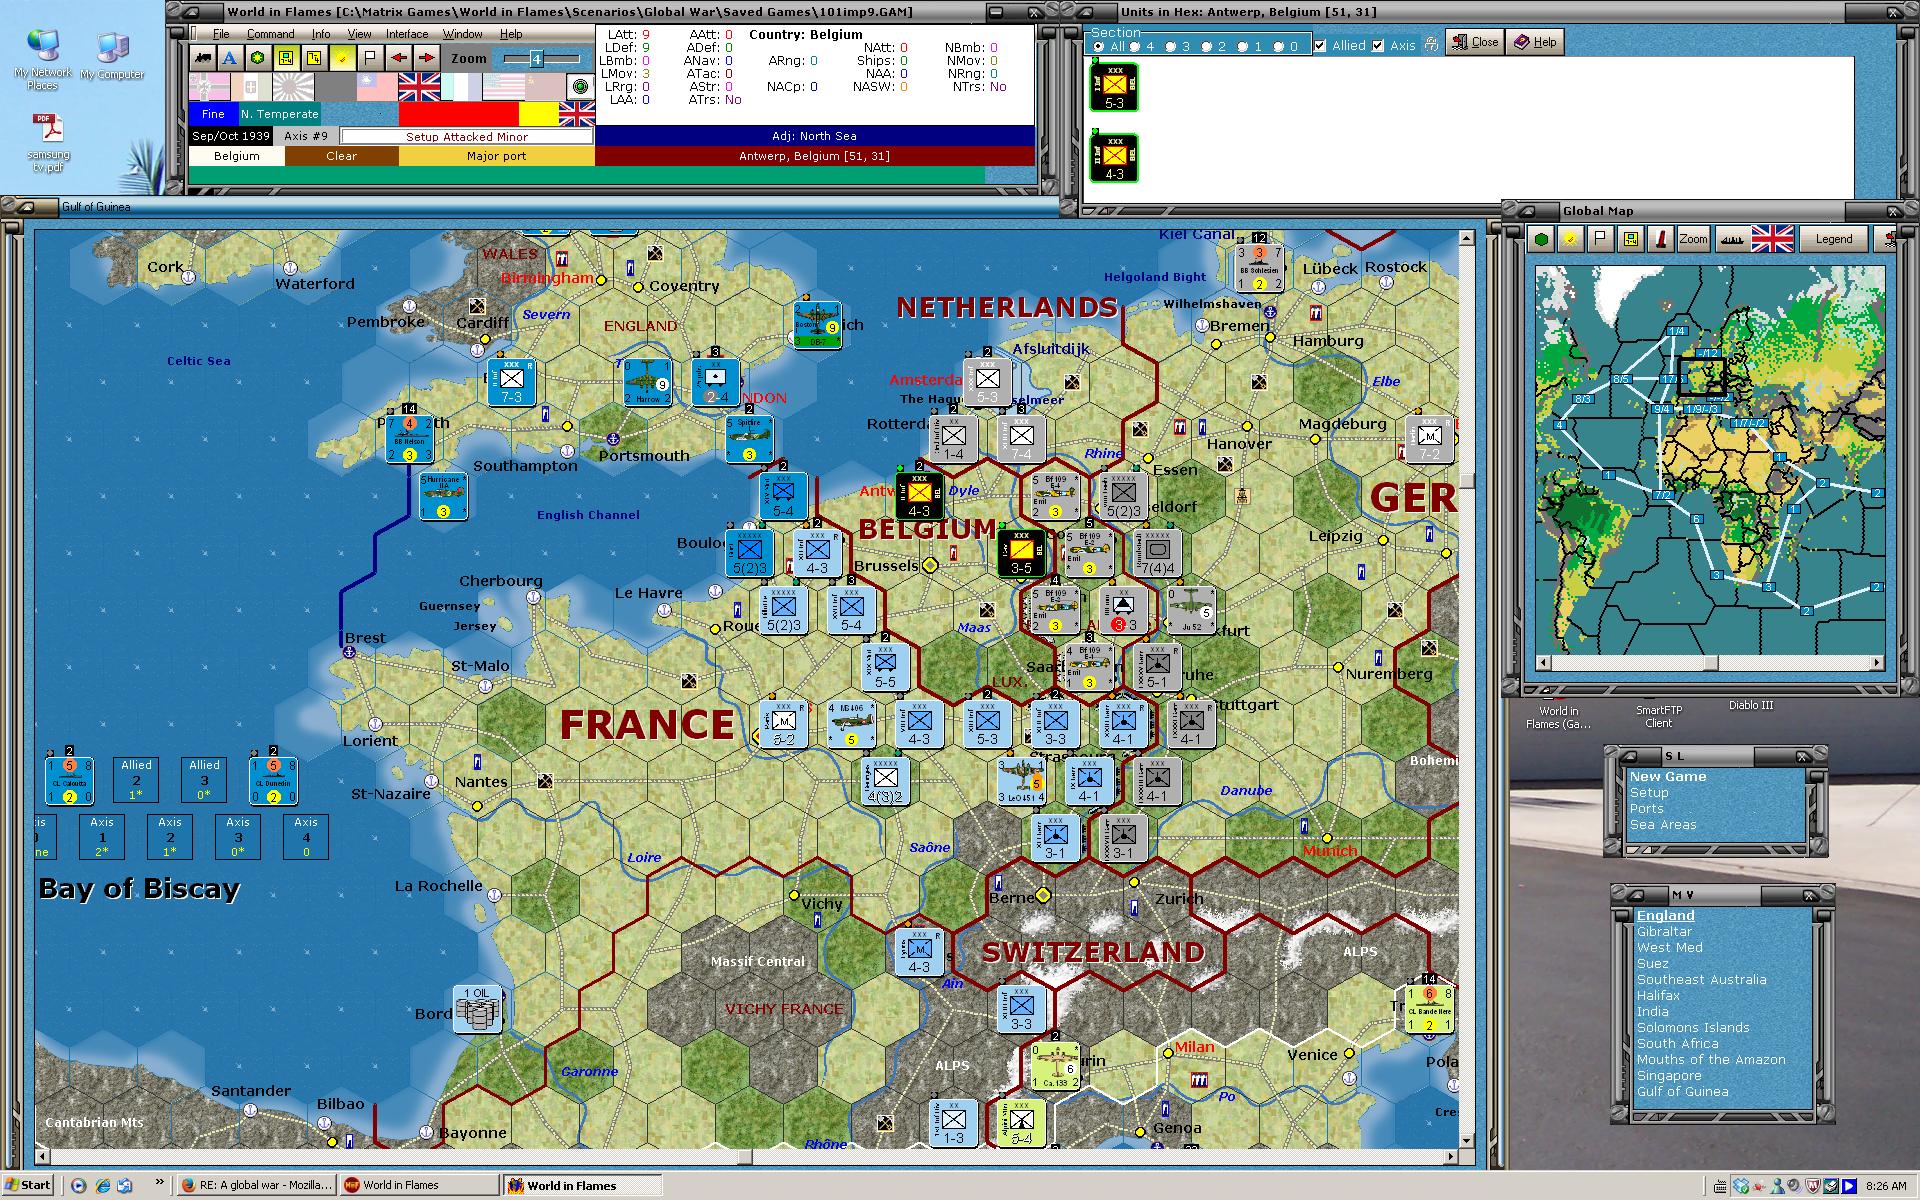Select section 3 radio button
1920x1200 pixels.
tap(1170, 46)
